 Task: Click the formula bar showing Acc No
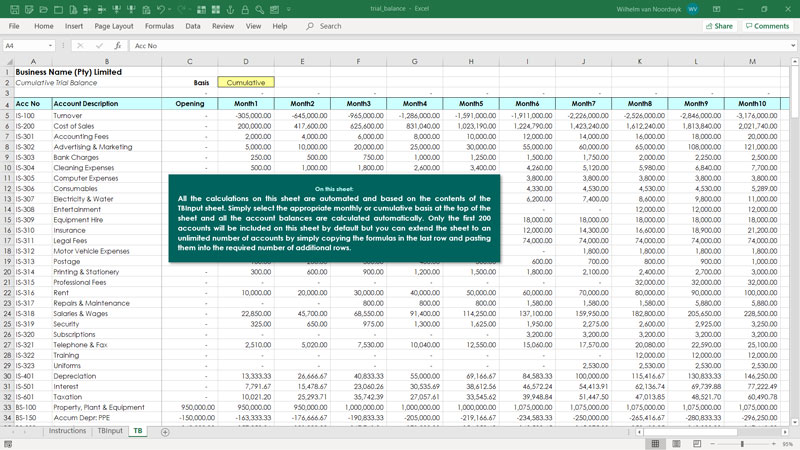click(459, 45)
